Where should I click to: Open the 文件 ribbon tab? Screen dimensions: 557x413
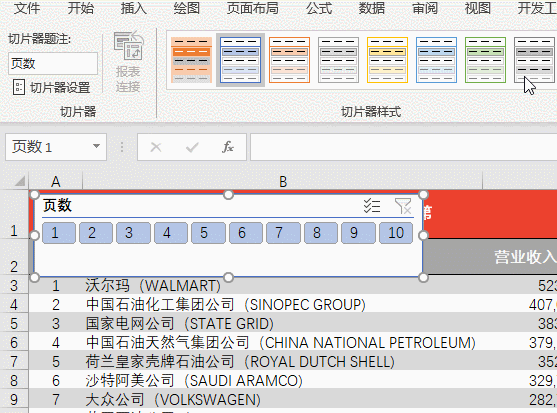coord(27,8)
